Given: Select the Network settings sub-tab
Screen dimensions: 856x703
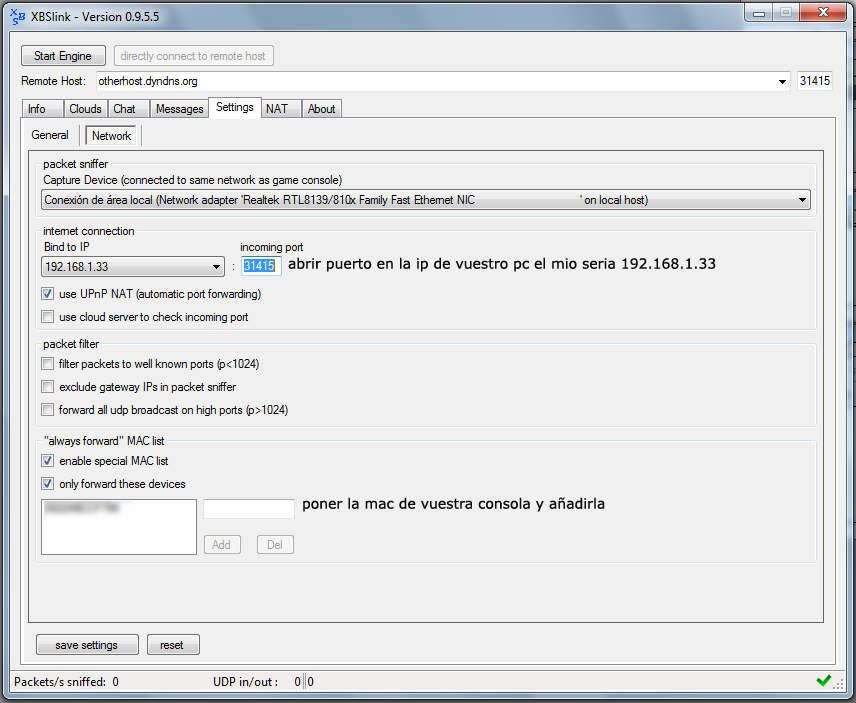Looking at the screenshot, I should click(111, 135).
